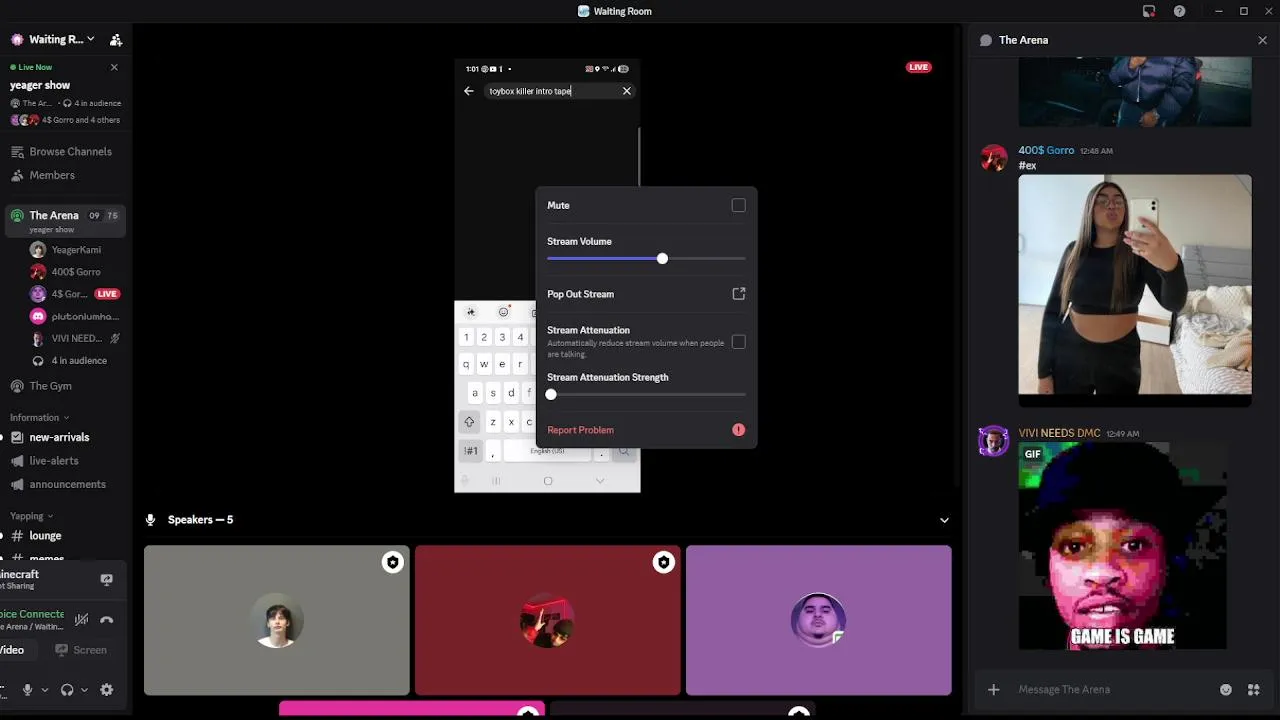Select the gray speaker tile
This screenshot has width=1280, height=720.
277,620
